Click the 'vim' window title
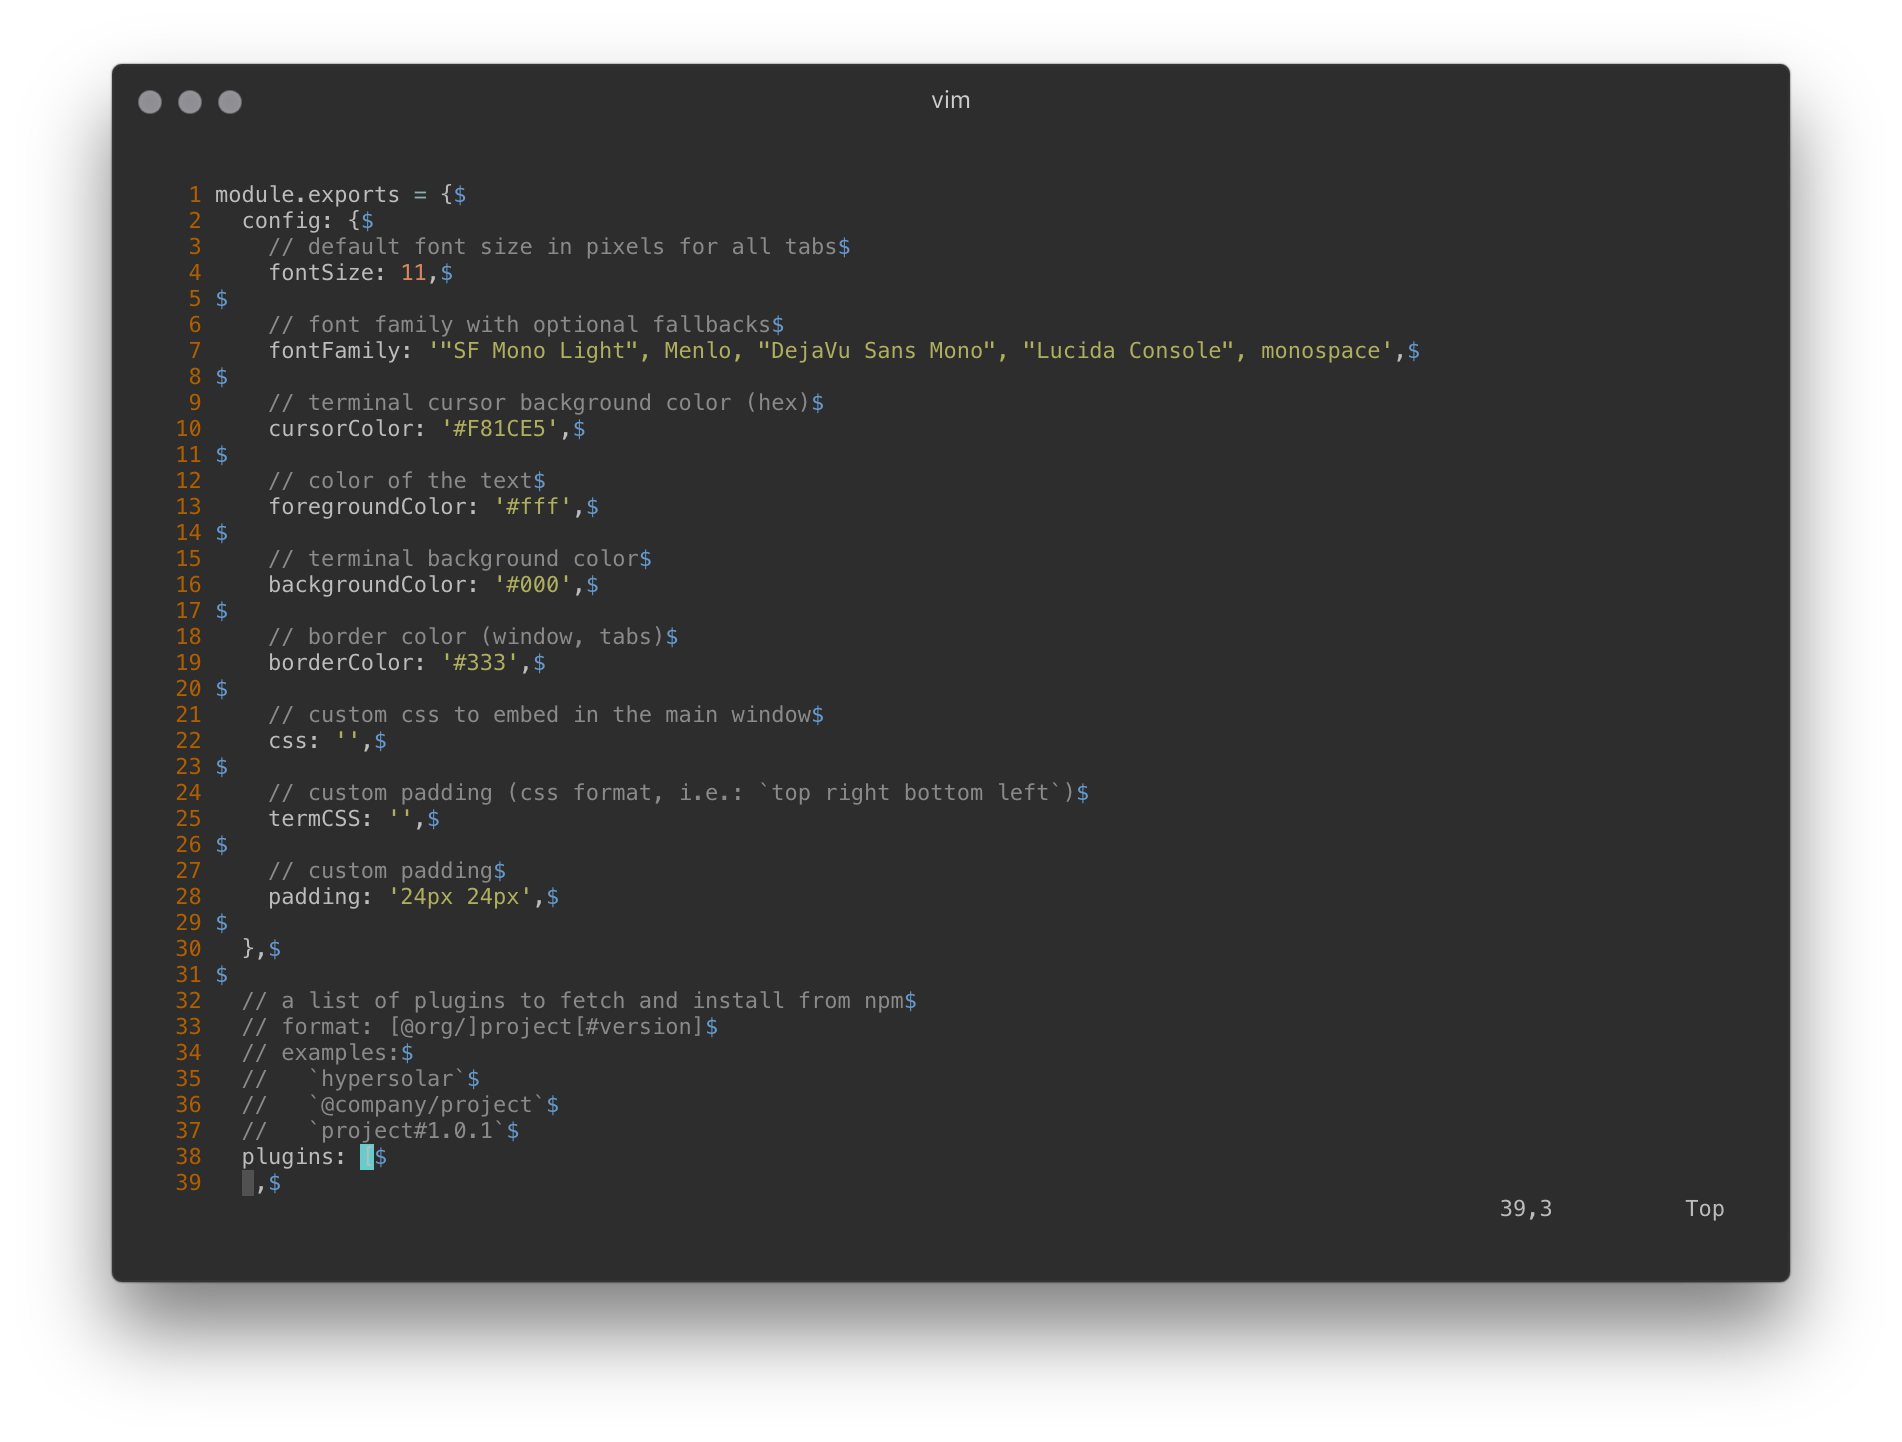 (x=950, y=100)
